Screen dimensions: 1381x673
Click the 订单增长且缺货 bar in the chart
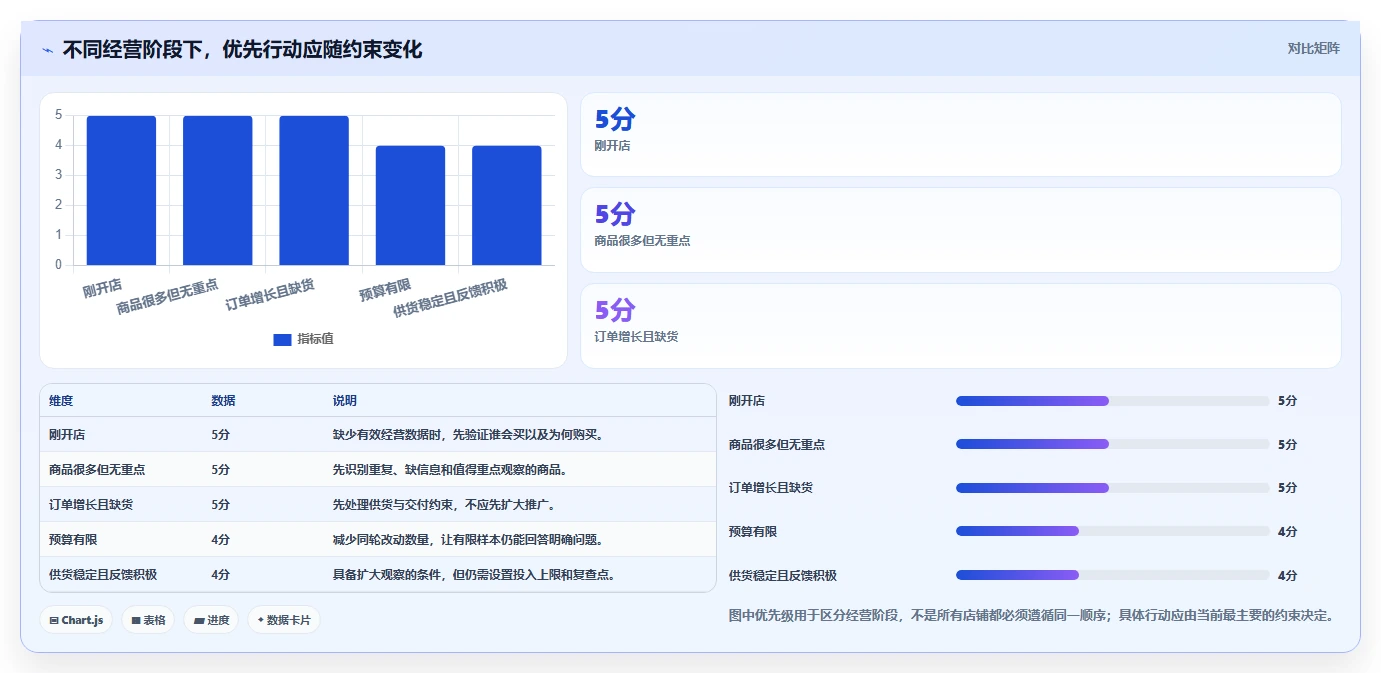(314, 190)
